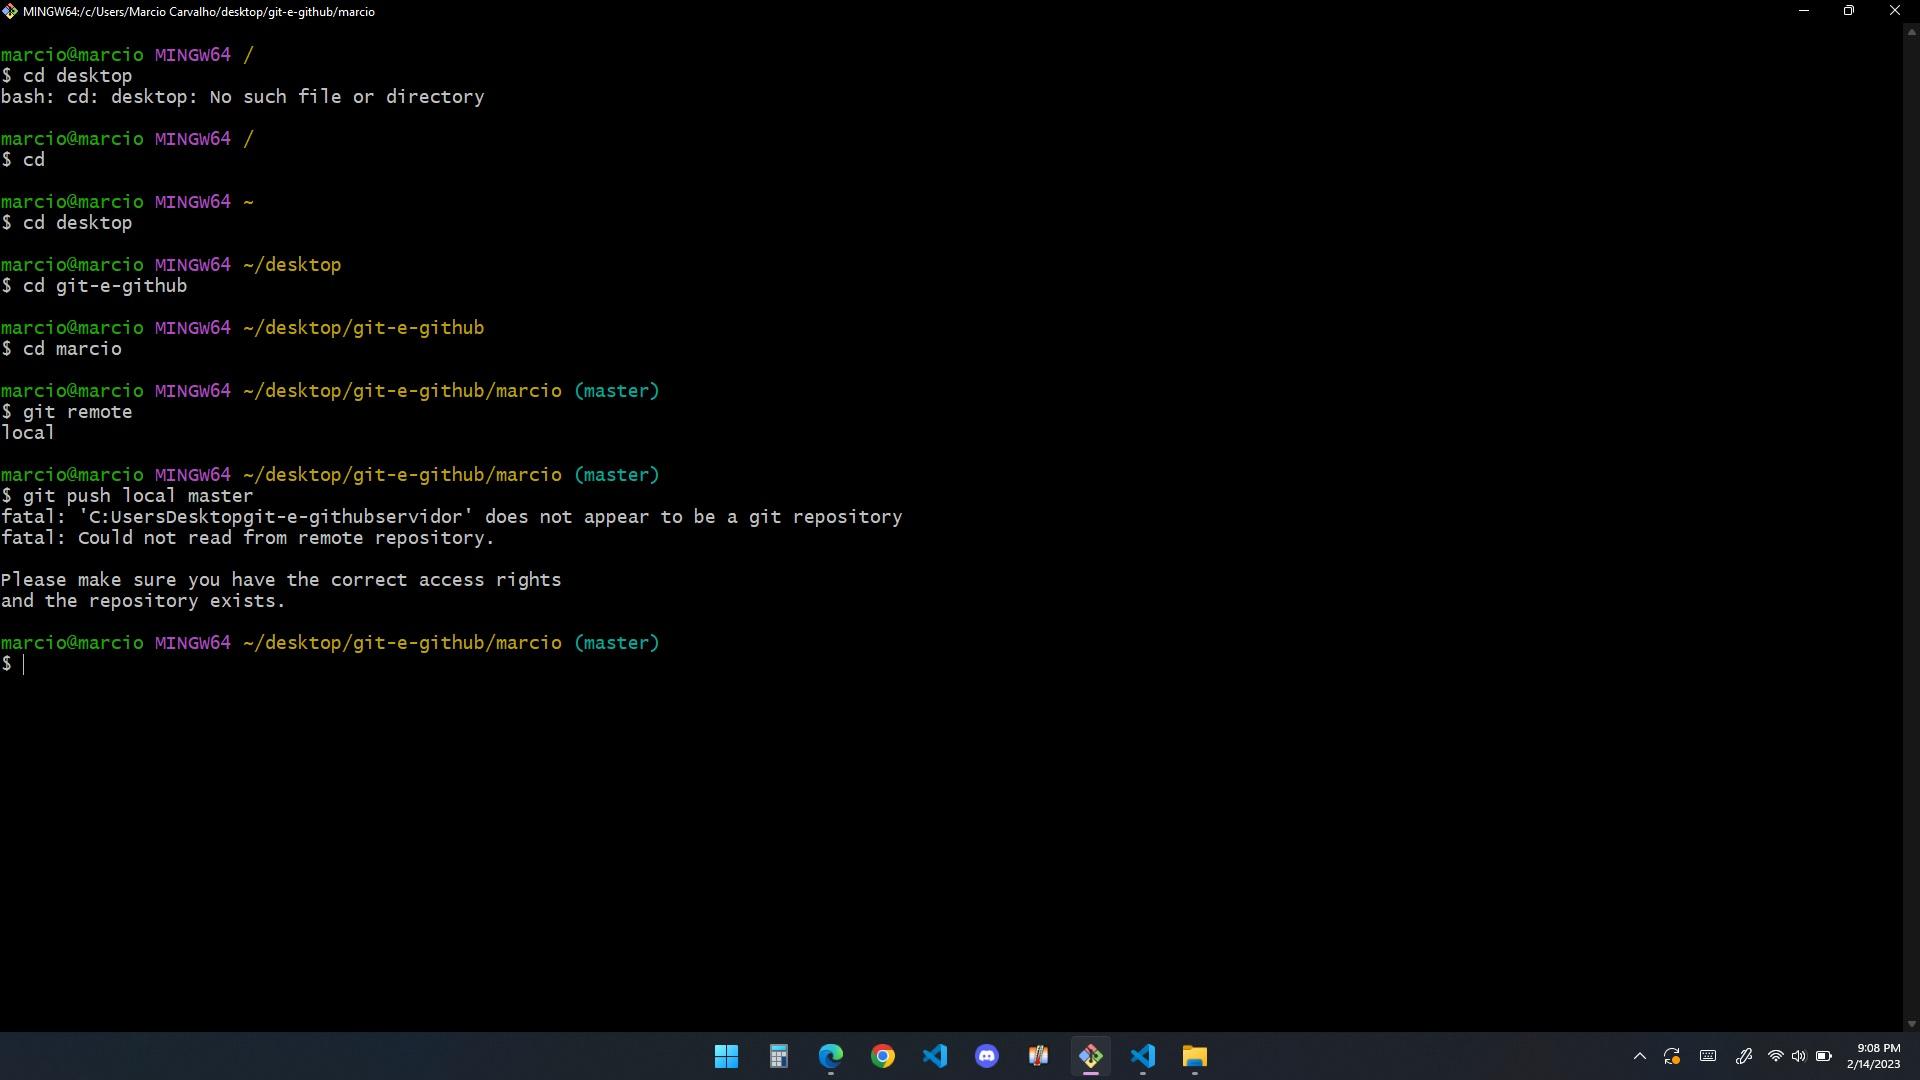
Task: Open Microsoft Edge from the taskbar
Action: click(831, 1056)
